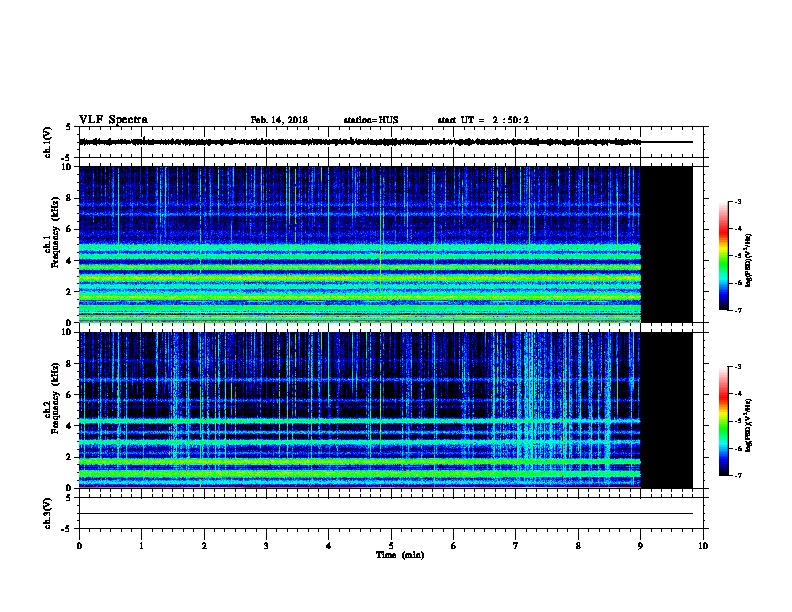Click the ch.3 flat voltage trace
This screenshot has height=612, width=792.
pyautogui.click(x=386, y=514)
